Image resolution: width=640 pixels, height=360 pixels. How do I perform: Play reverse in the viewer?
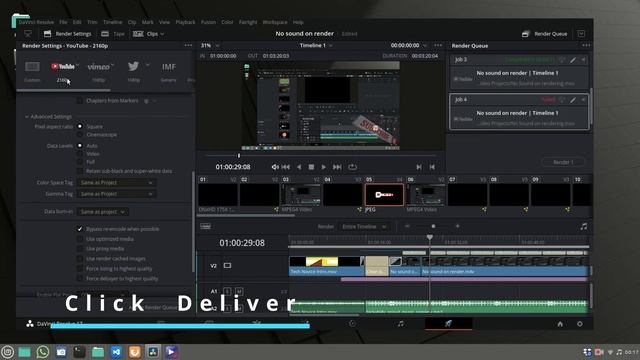[x=299, y=167]
